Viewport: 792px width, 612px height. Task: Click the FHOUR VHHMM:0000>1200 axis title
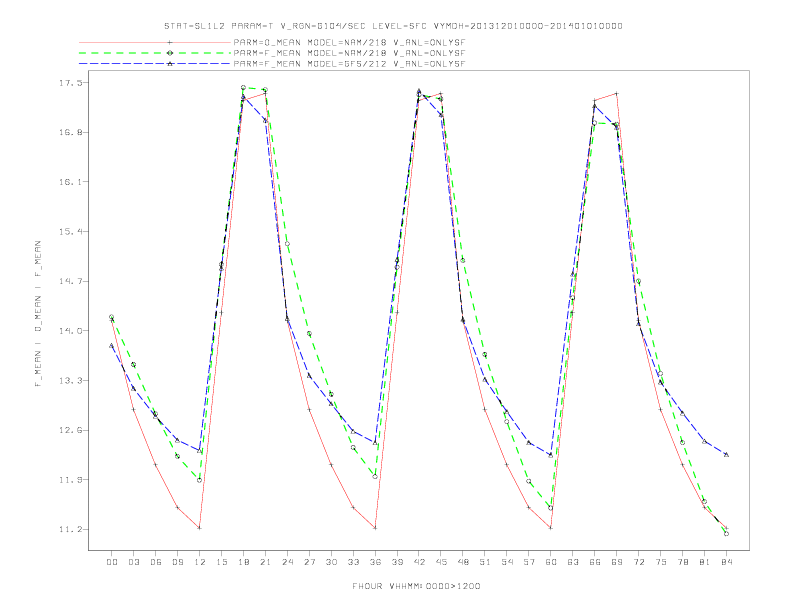click(416, 586)
